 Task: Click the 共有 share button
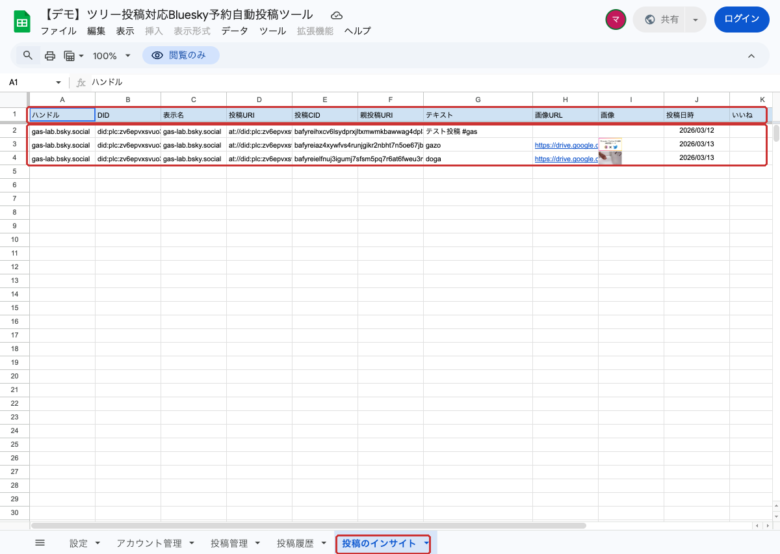coord(661,20)
